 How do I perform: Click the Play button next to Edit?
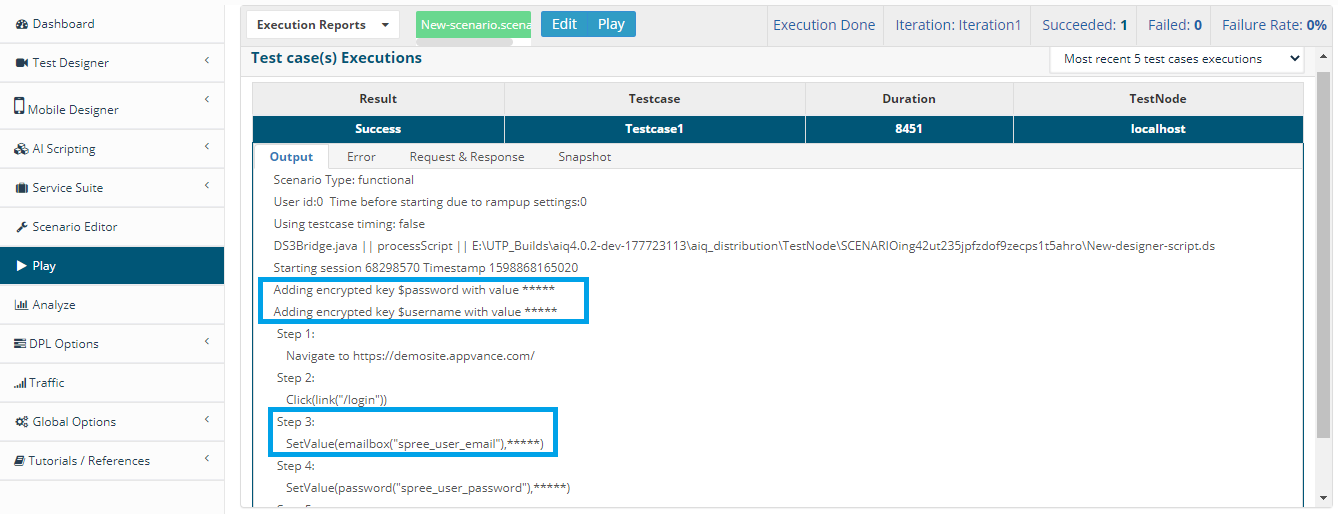pyautogui.click(x=611, y=24)
